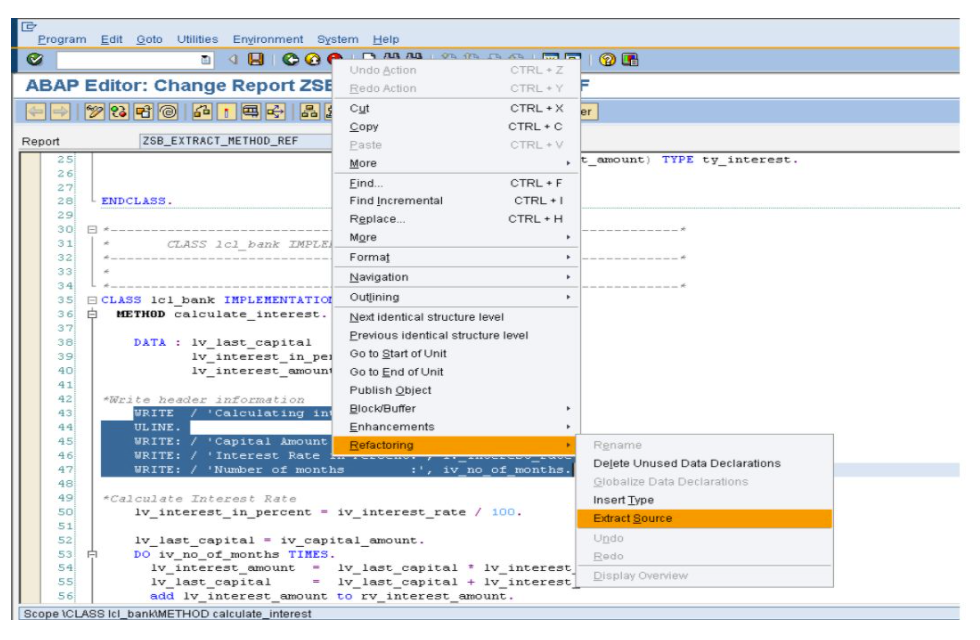This screenshot has height=640, width=980.
Task: Expand the Outlining submenu
Action: [x=456, y=297]
